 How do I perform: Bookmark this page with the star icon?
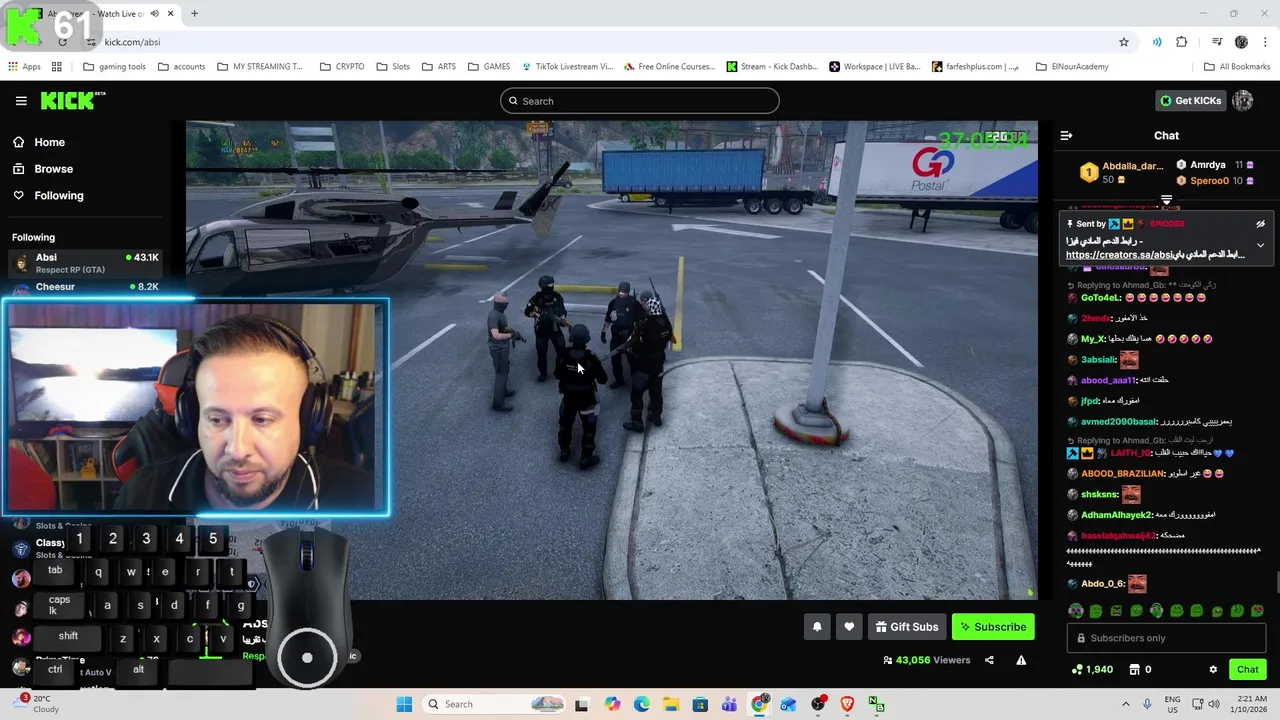(1124, 42)
